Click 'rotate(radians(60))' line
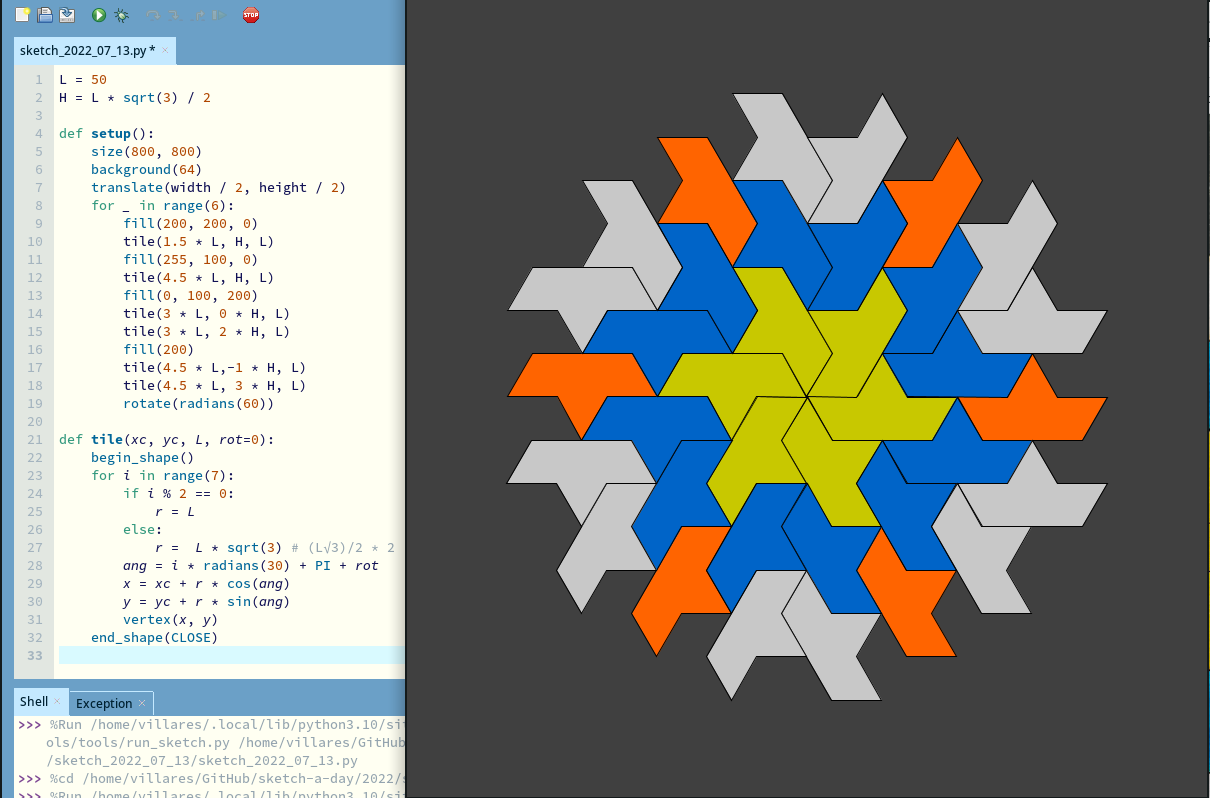This screenshot has height=798, width=1210. point(199,403)
